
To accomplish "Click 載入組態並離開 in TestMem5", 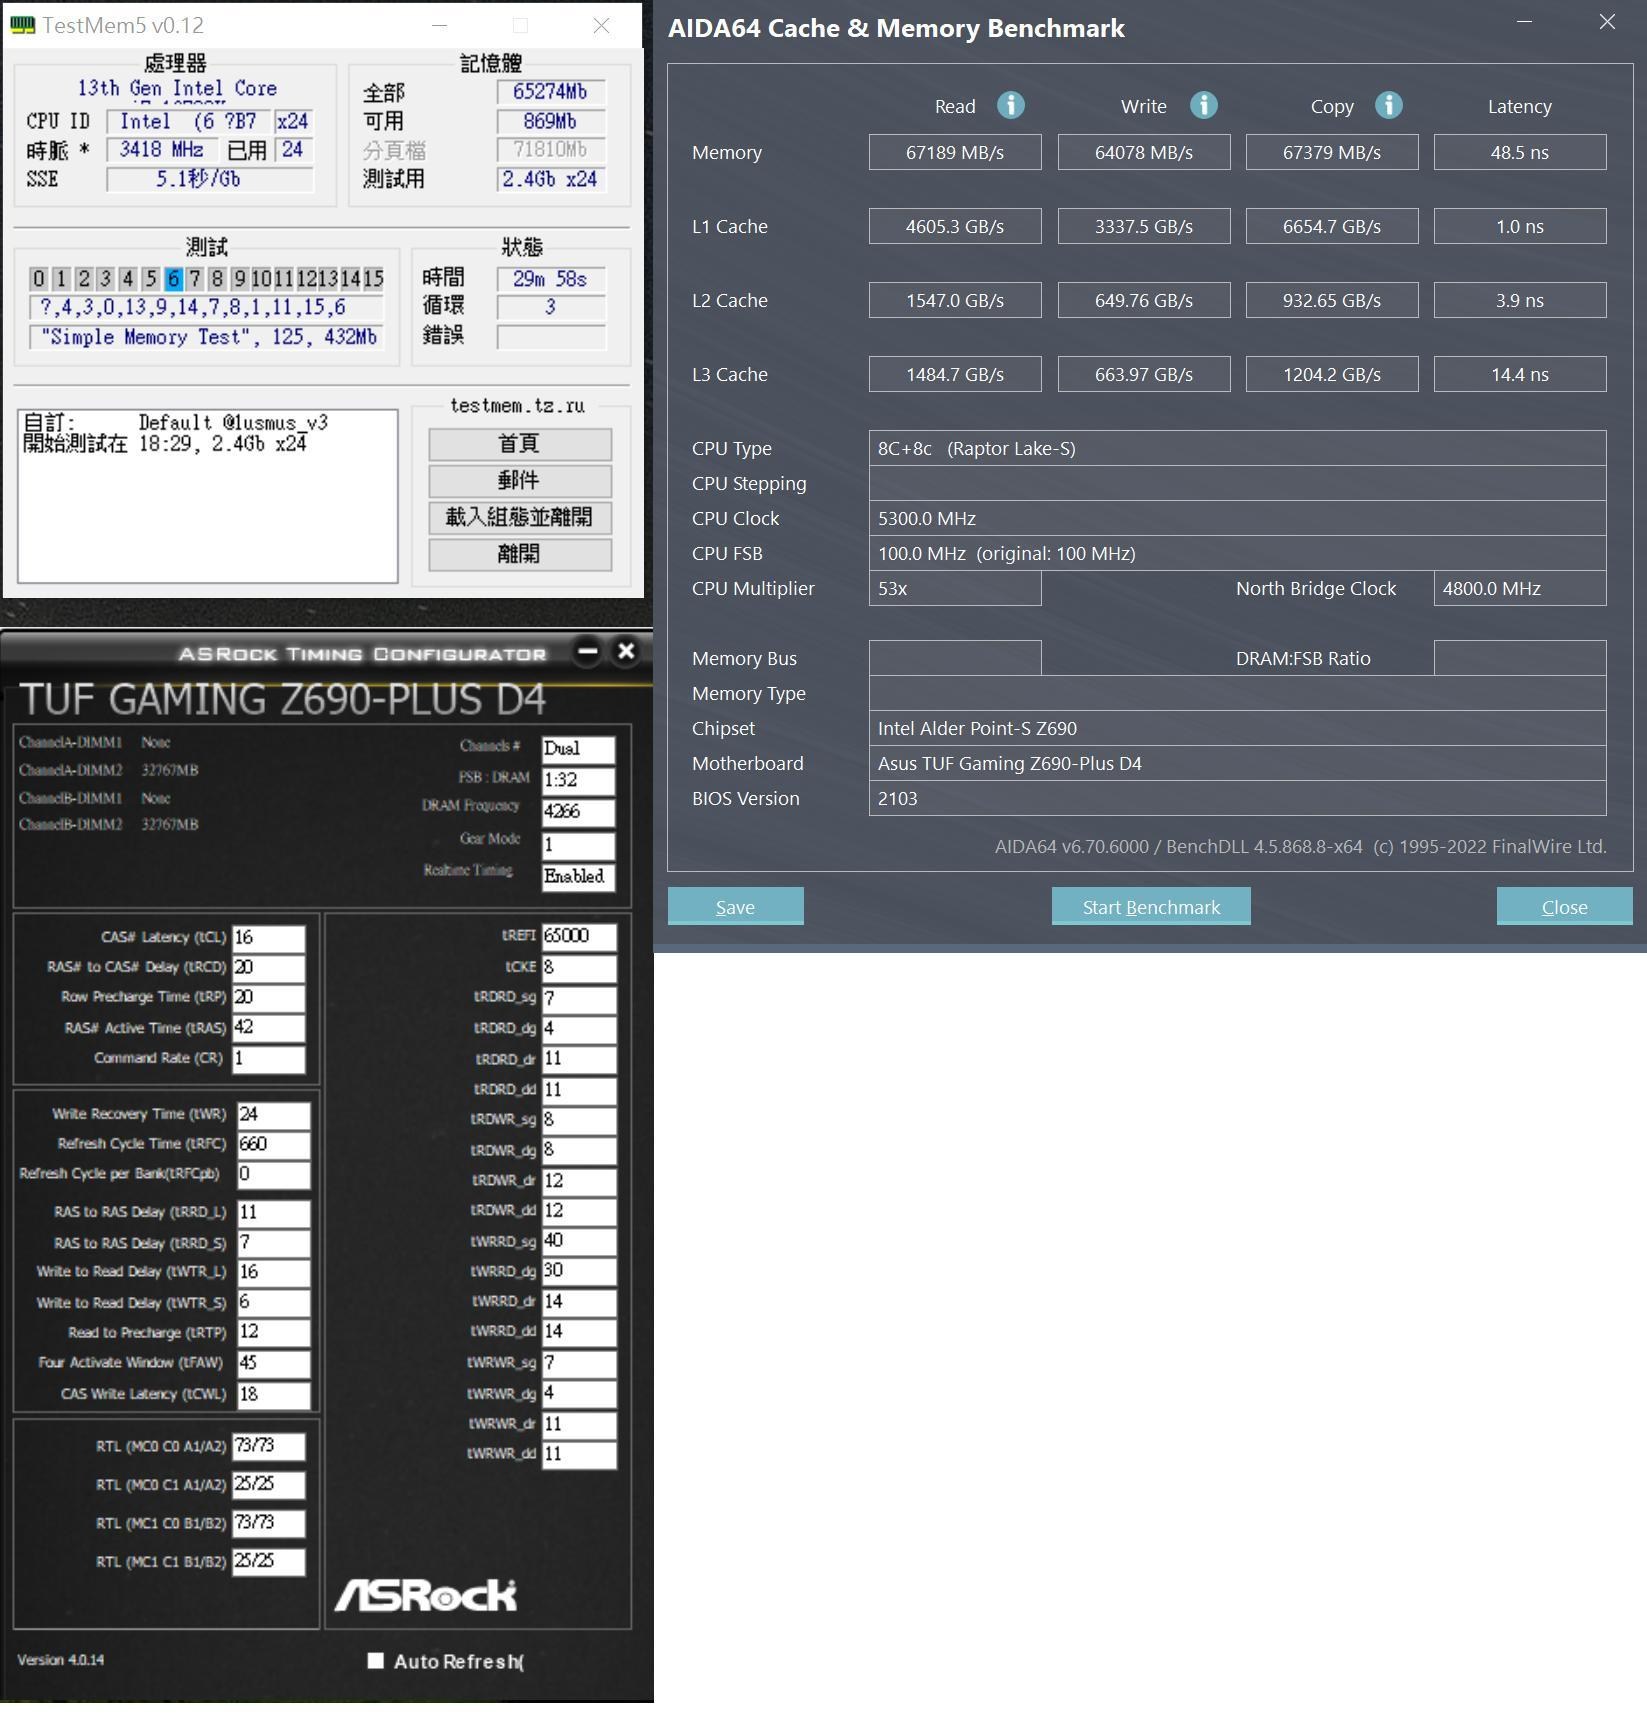I will click(520, 518).
